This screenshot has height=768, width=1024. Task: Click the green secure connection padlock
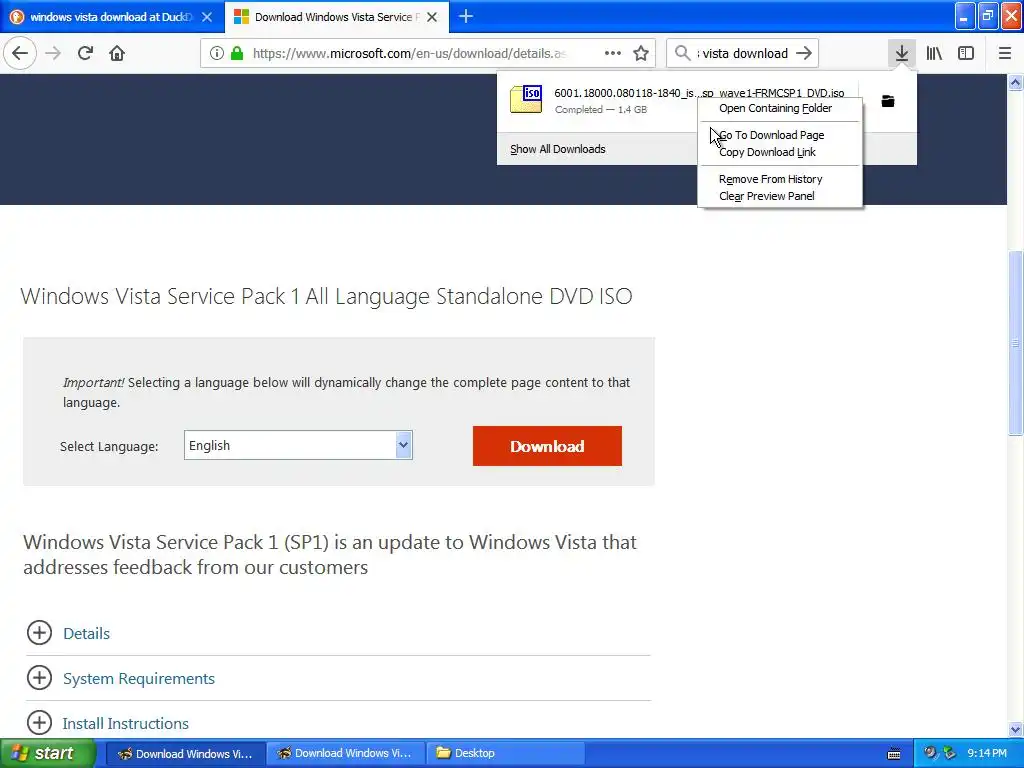click(237, 54)
